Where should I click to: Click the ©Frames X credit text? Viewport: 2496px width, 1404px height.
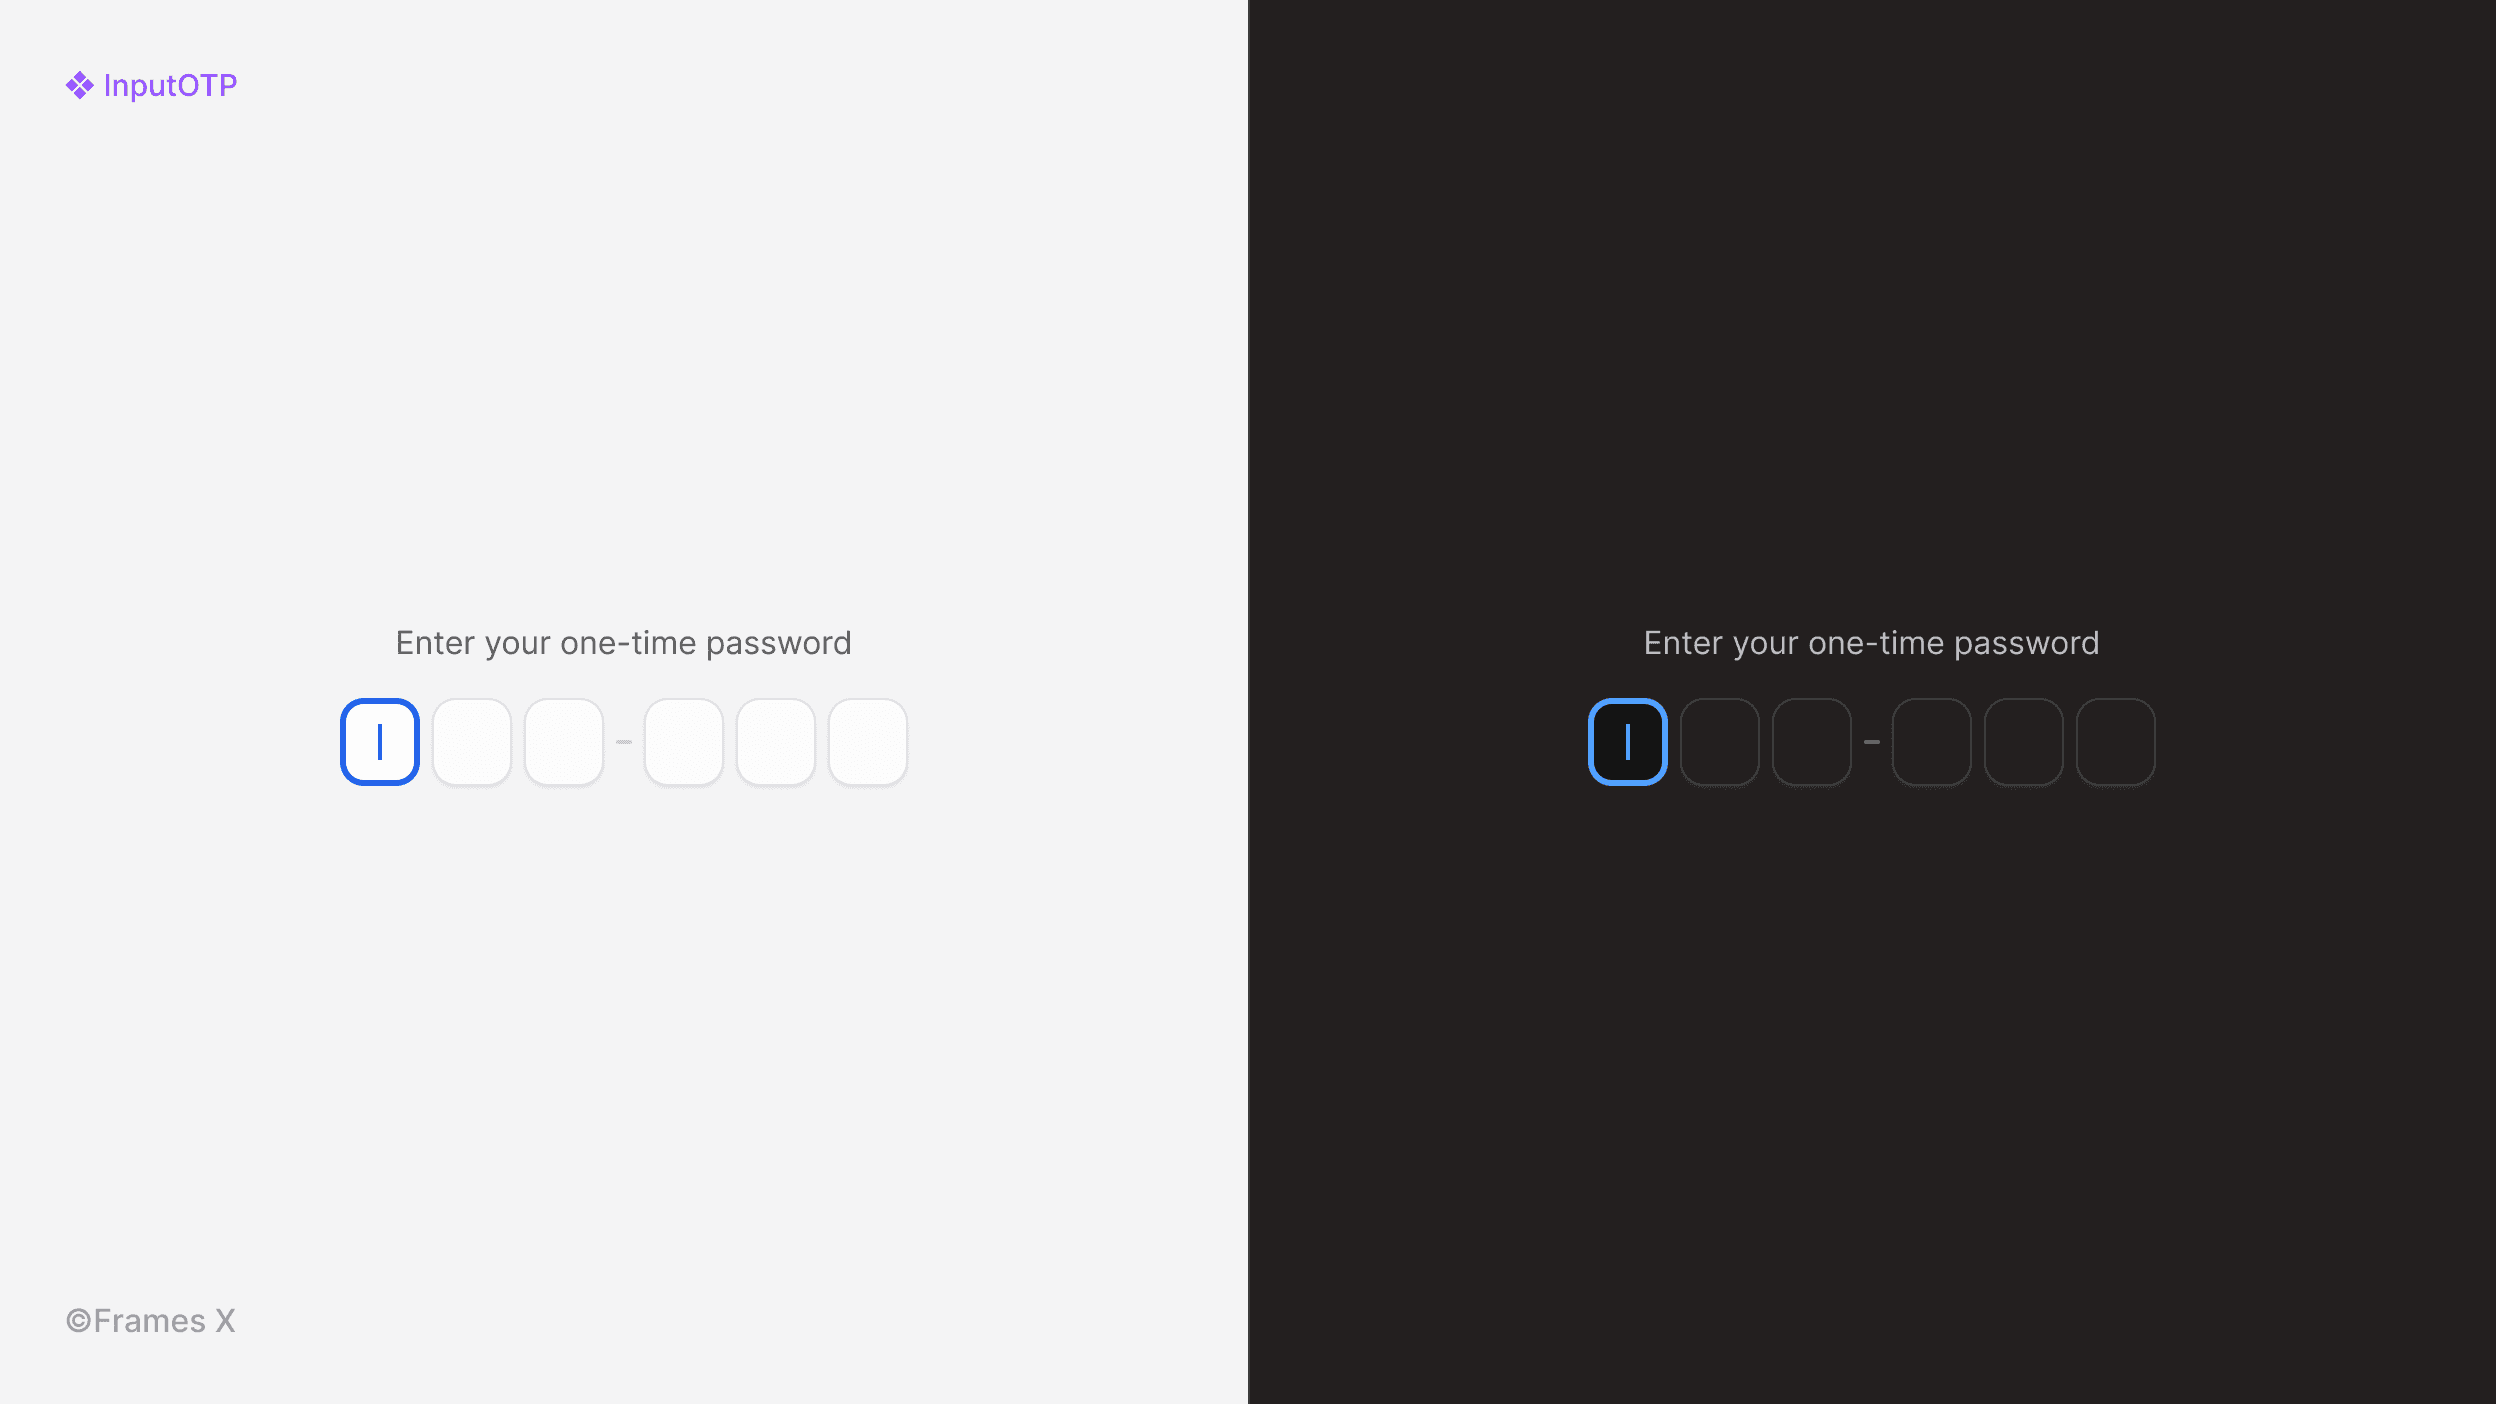tap(151, 1321)
